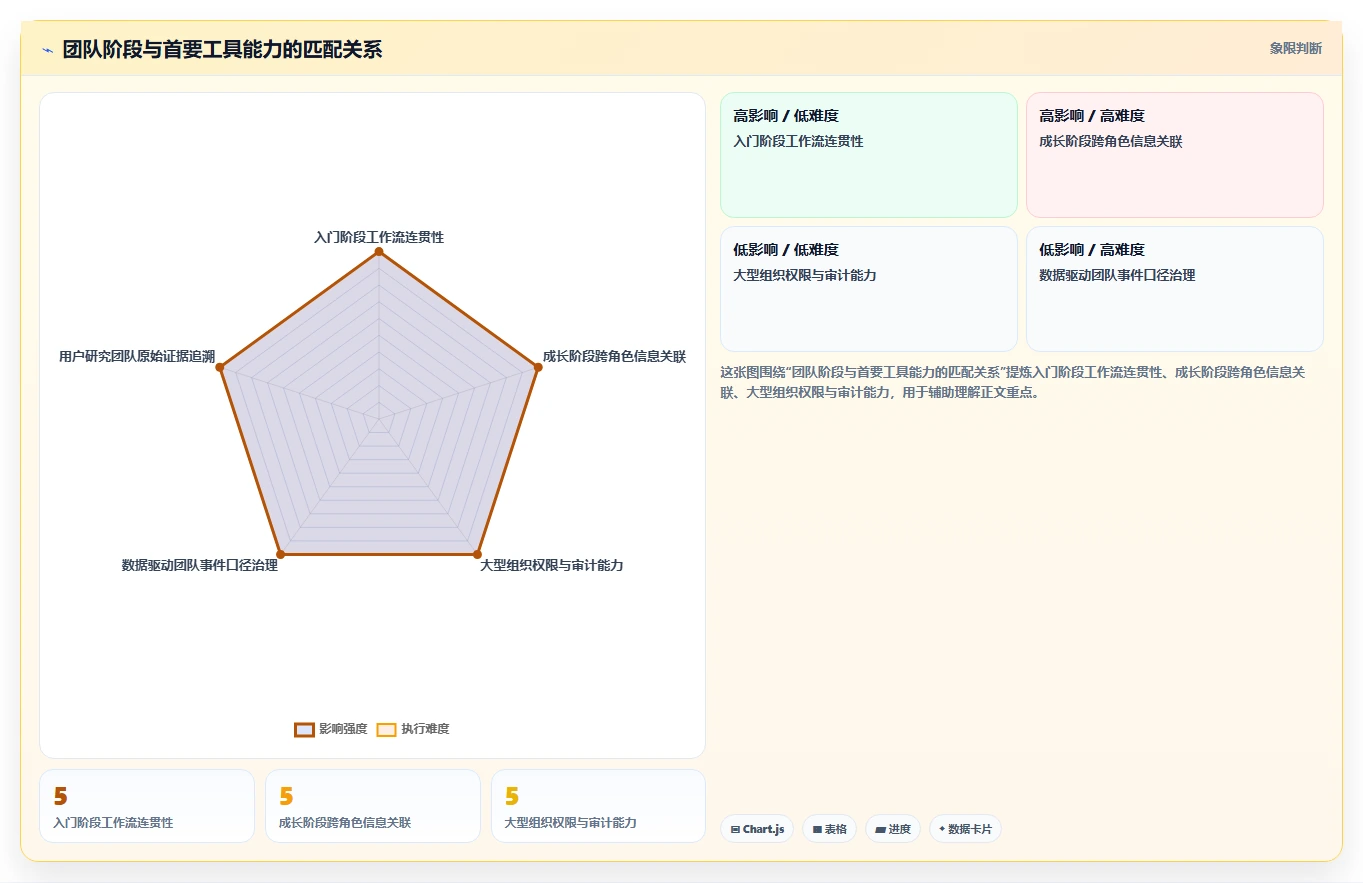Click stat card 成长阶段跨角色信息关联 showing 5

click(x=373, y=806)
